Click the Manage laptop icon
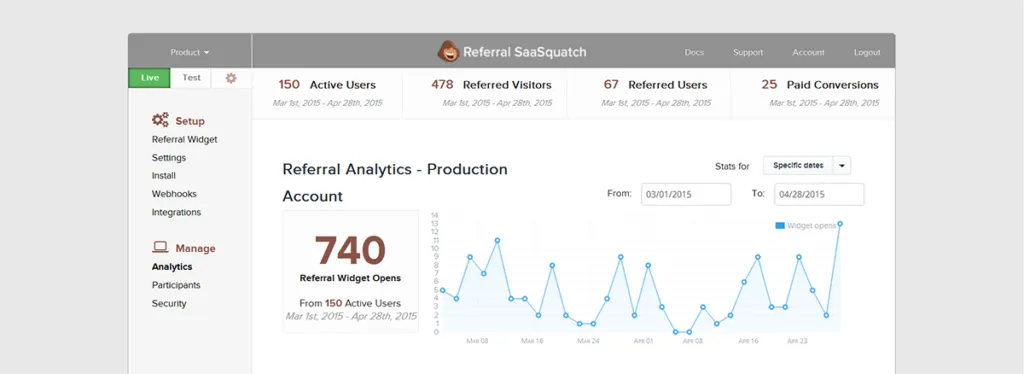 [160, 247]
